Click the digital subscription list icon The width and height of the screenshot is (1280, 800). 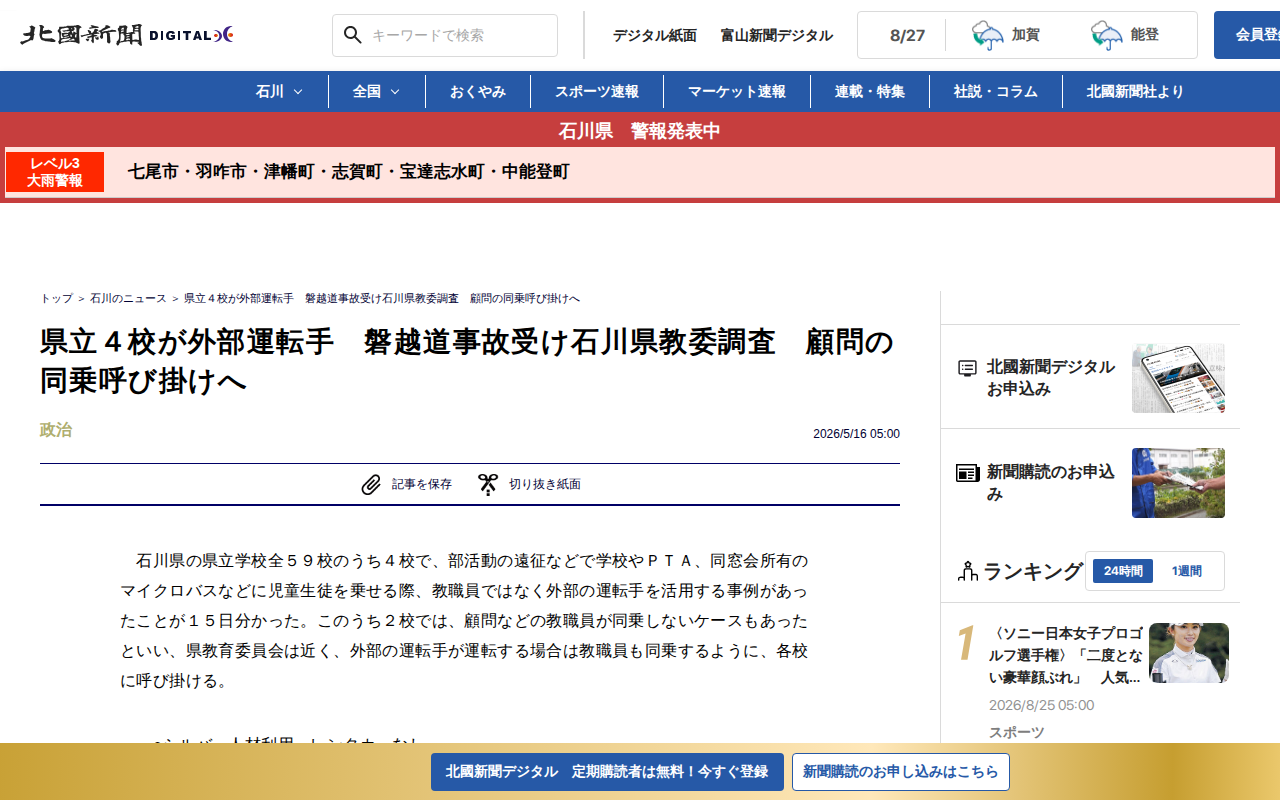click(x=967, y=368)
